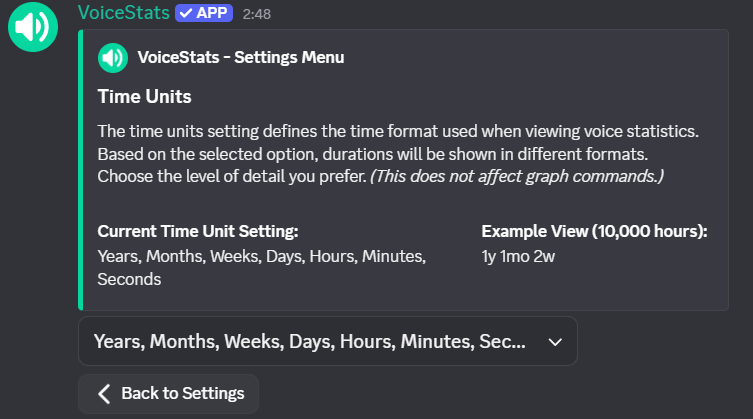Image resolution: width=753 pixels, height=419 pixels.
Task: Click the 'Time Units' embed title
Action: coord(144,97)
